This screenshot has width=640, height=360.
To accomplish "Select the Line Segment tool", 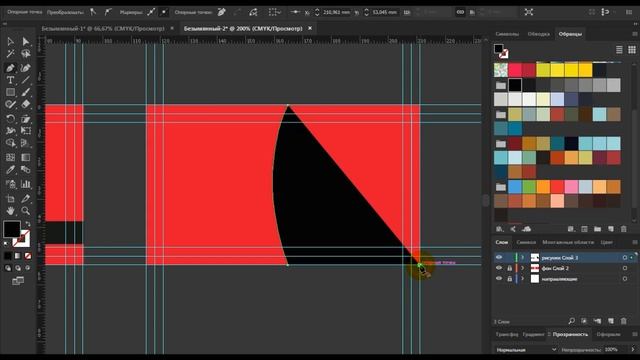I will [x=26, y=80].
